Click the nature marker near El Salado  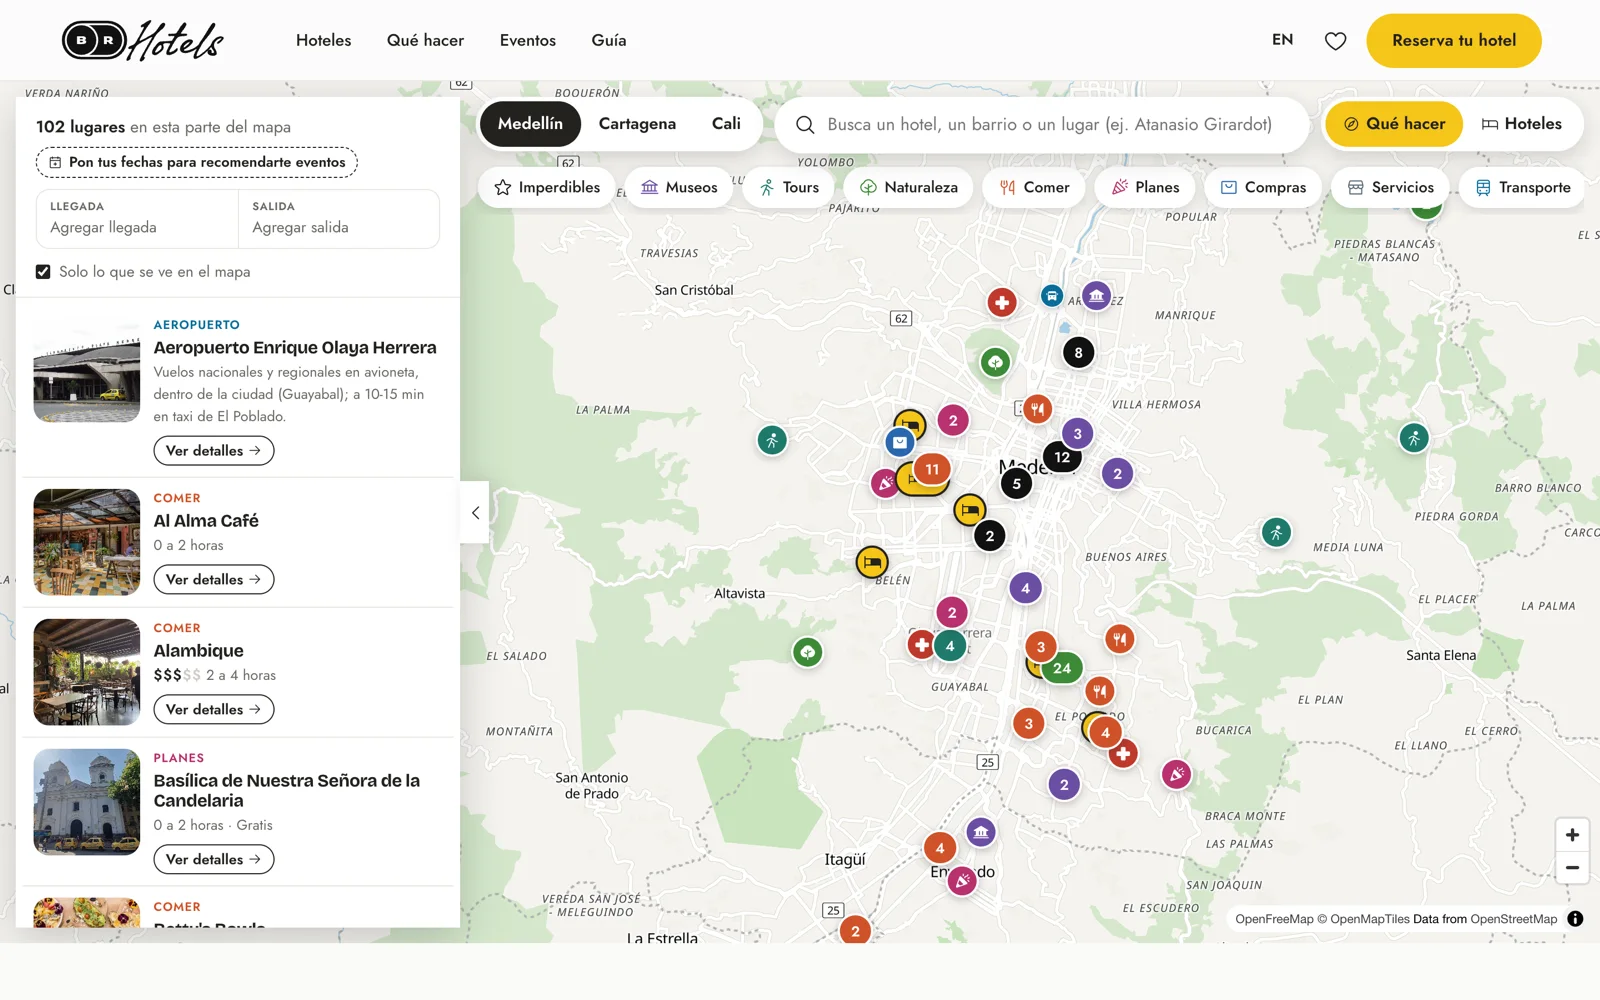pos(807,653)
